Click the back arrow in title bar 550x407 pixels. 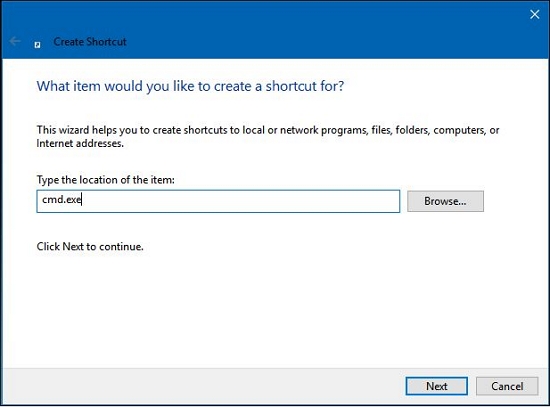pyautogui.click(x=14, y=41)
